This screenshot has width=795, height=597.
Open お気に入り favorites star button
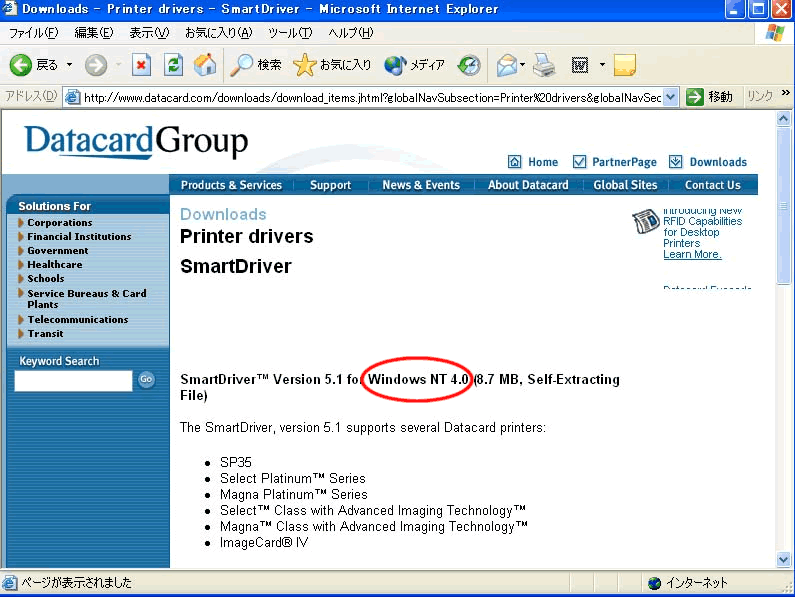click(x=332, y=65)
